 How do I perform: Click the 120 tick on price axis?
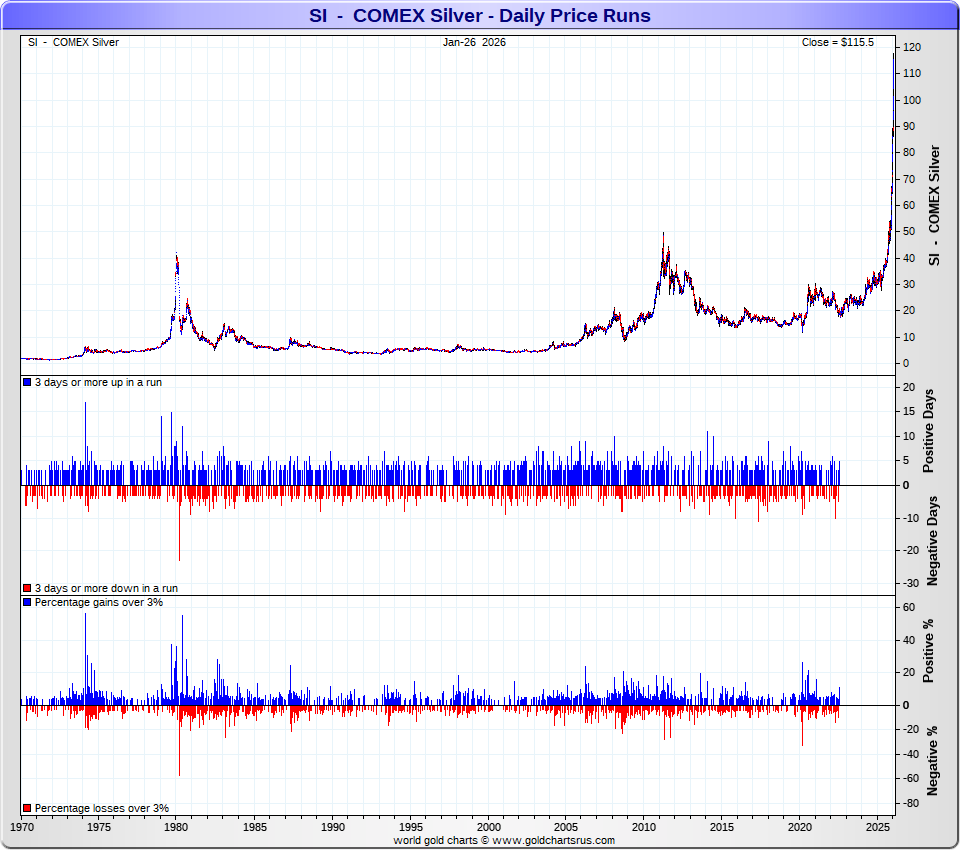point(911,48)
